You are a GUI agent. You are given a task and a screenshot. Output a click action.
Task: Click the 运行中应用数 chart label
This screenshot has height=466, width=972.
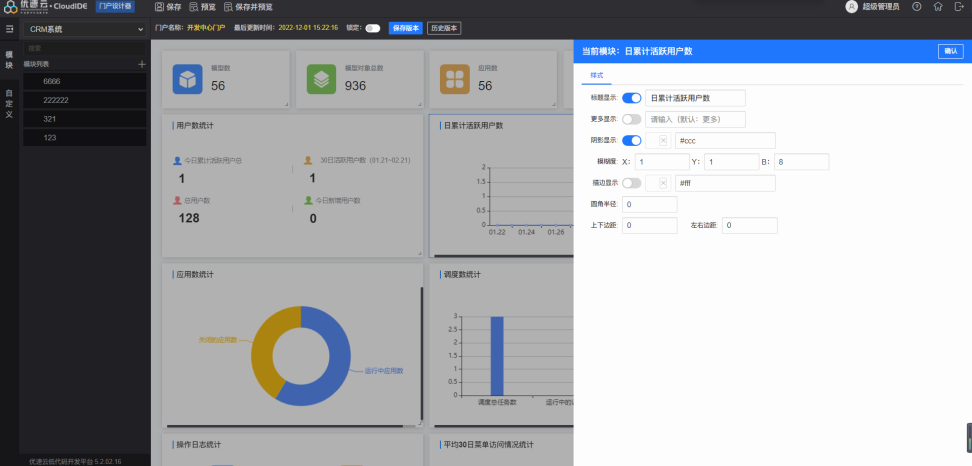(x=384, y=371)
